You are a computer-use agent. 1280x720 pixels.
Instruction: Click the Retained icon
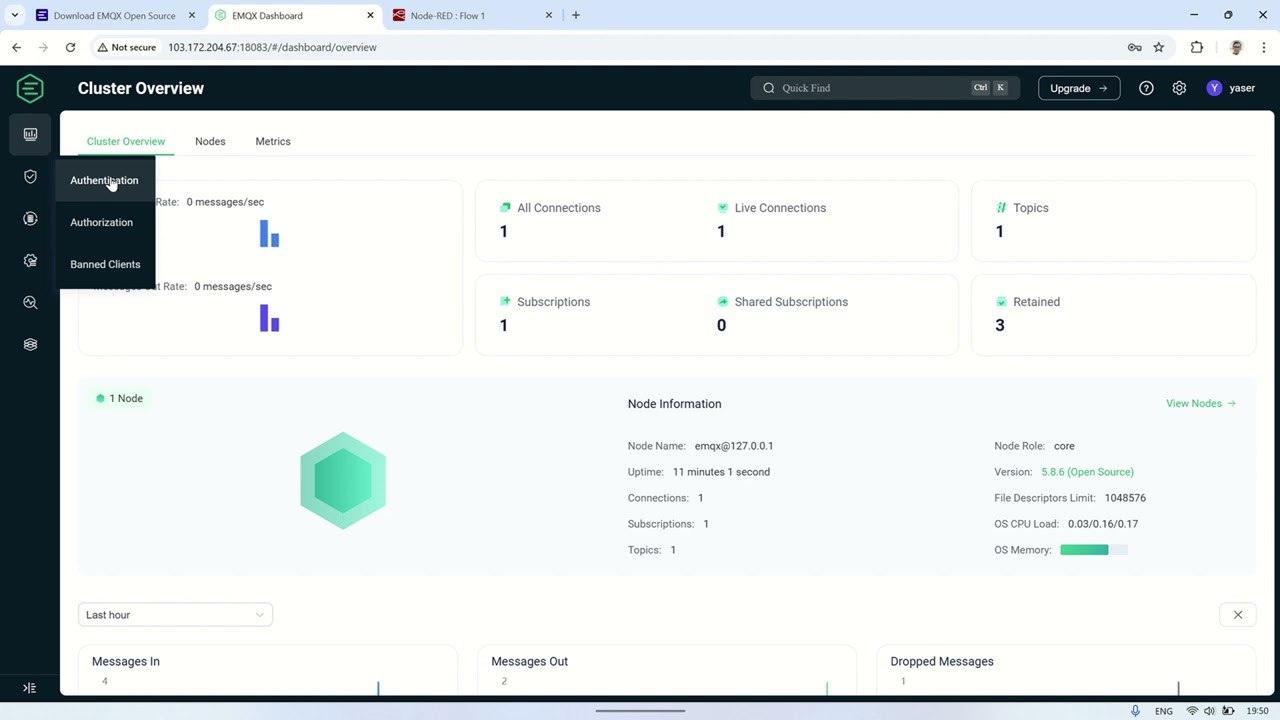[x=1001, y=301]
